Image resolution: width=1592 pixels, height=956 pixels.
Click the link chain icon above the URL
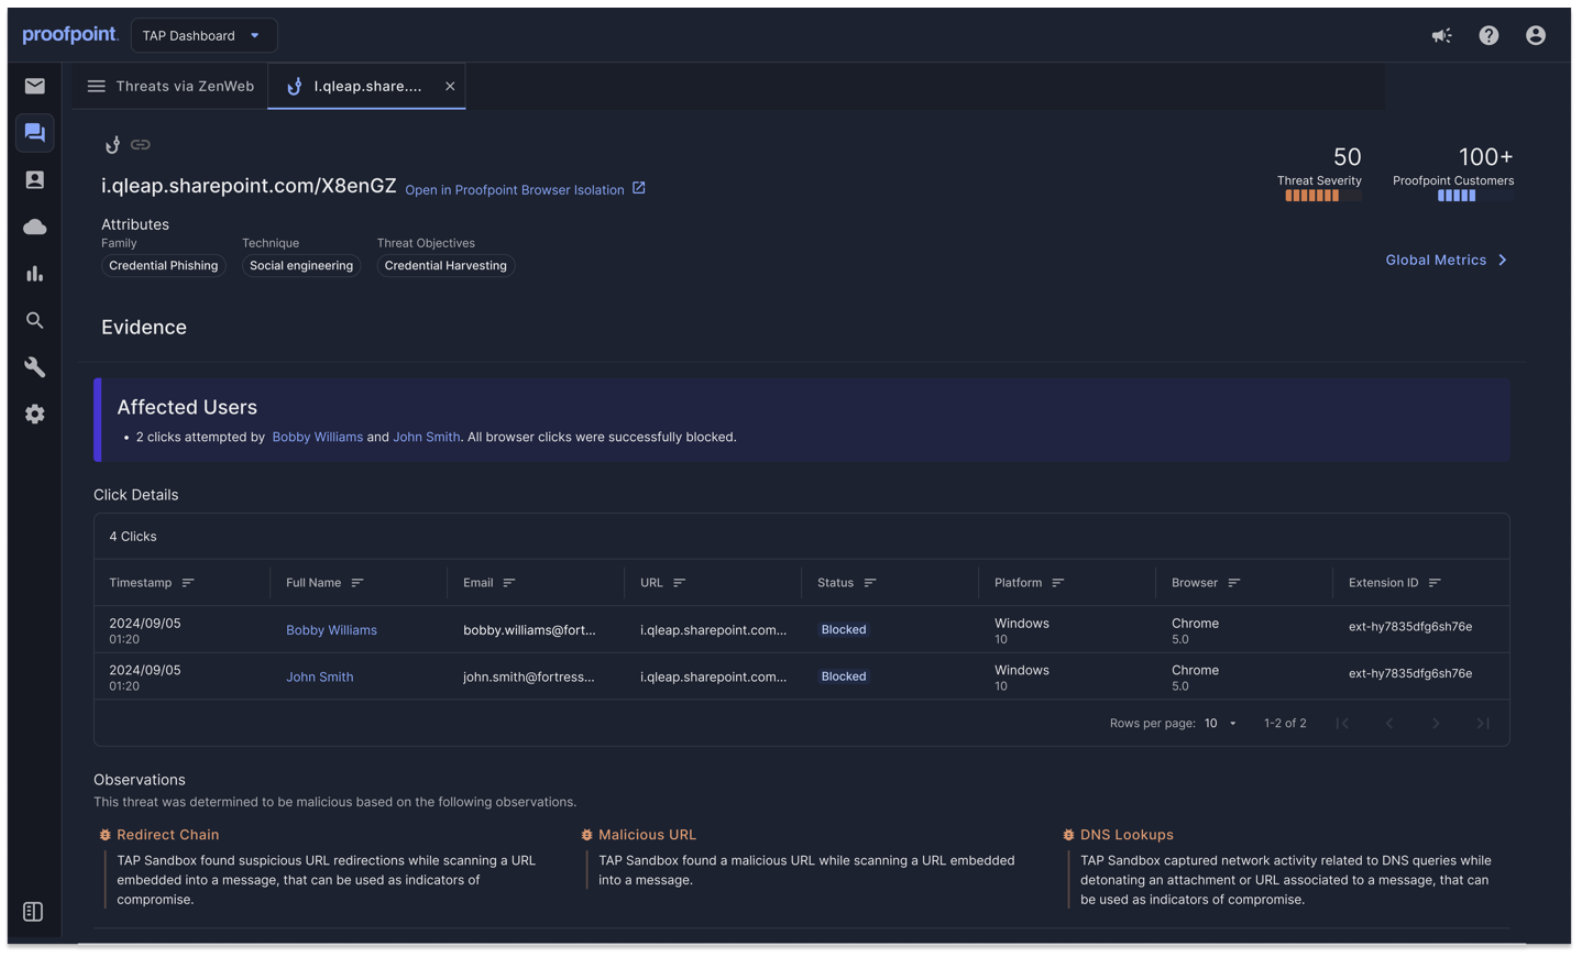(x=141, y=145)
